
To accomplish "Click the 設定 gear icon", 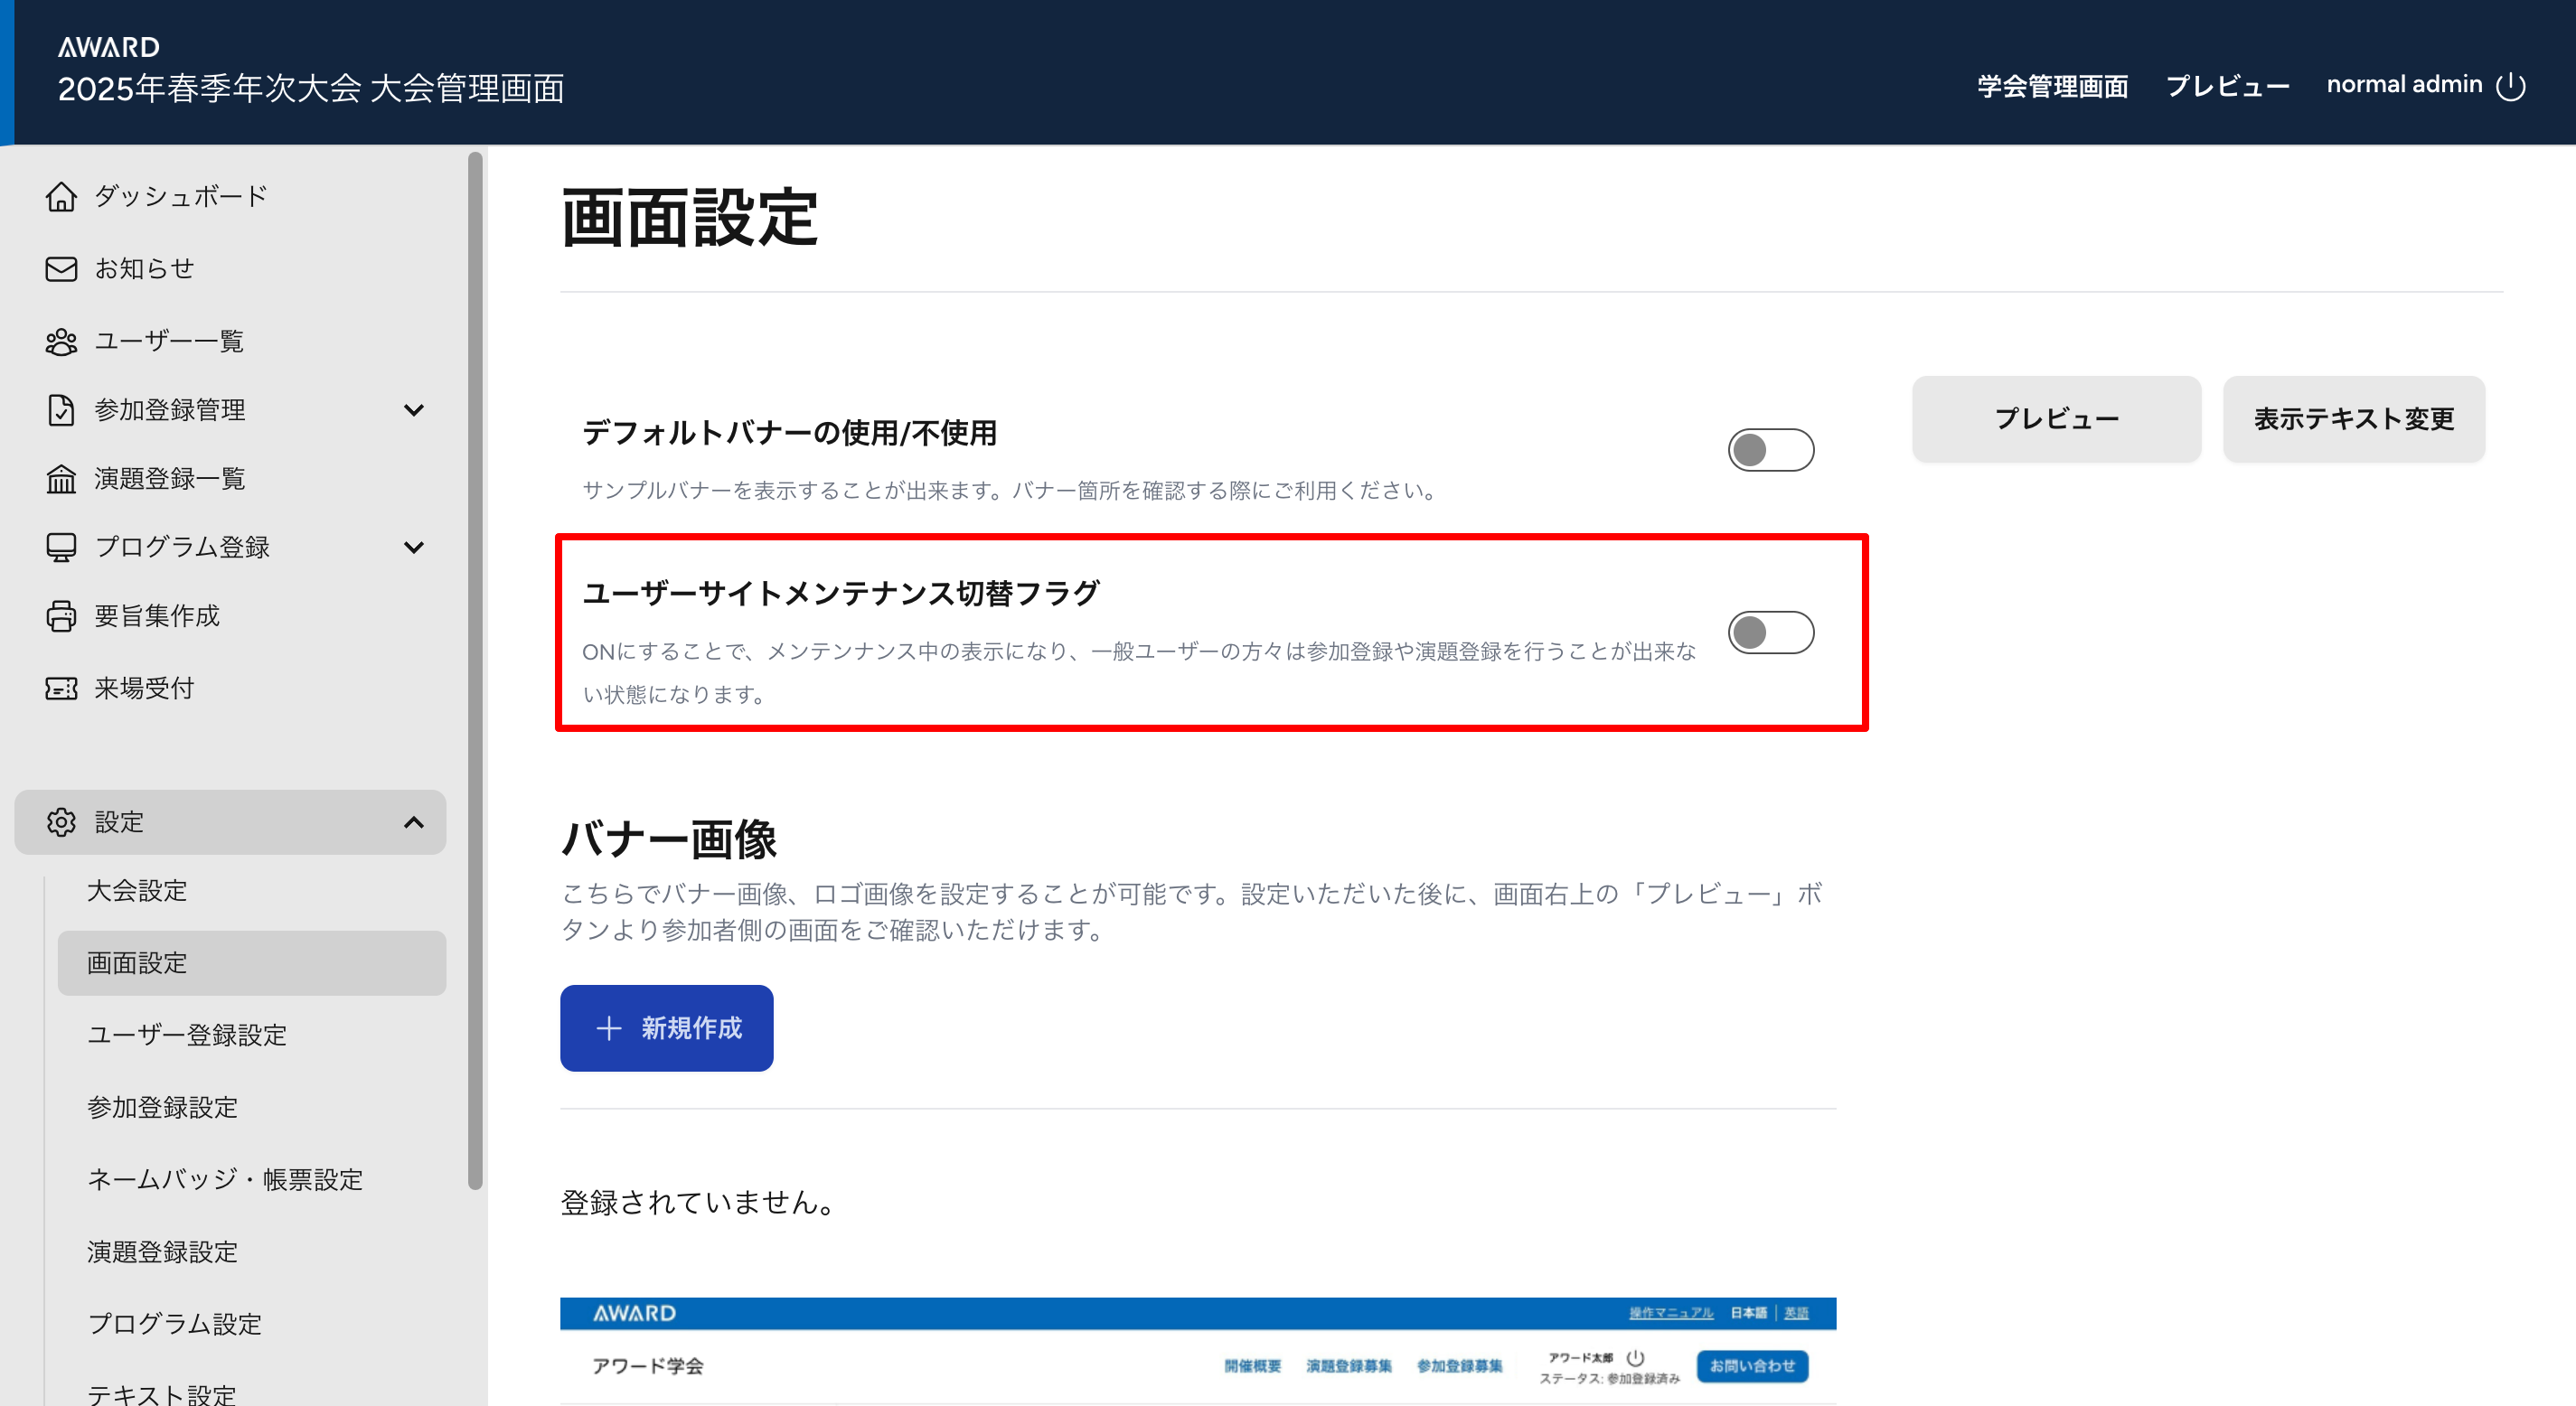I will coord(61,822).
